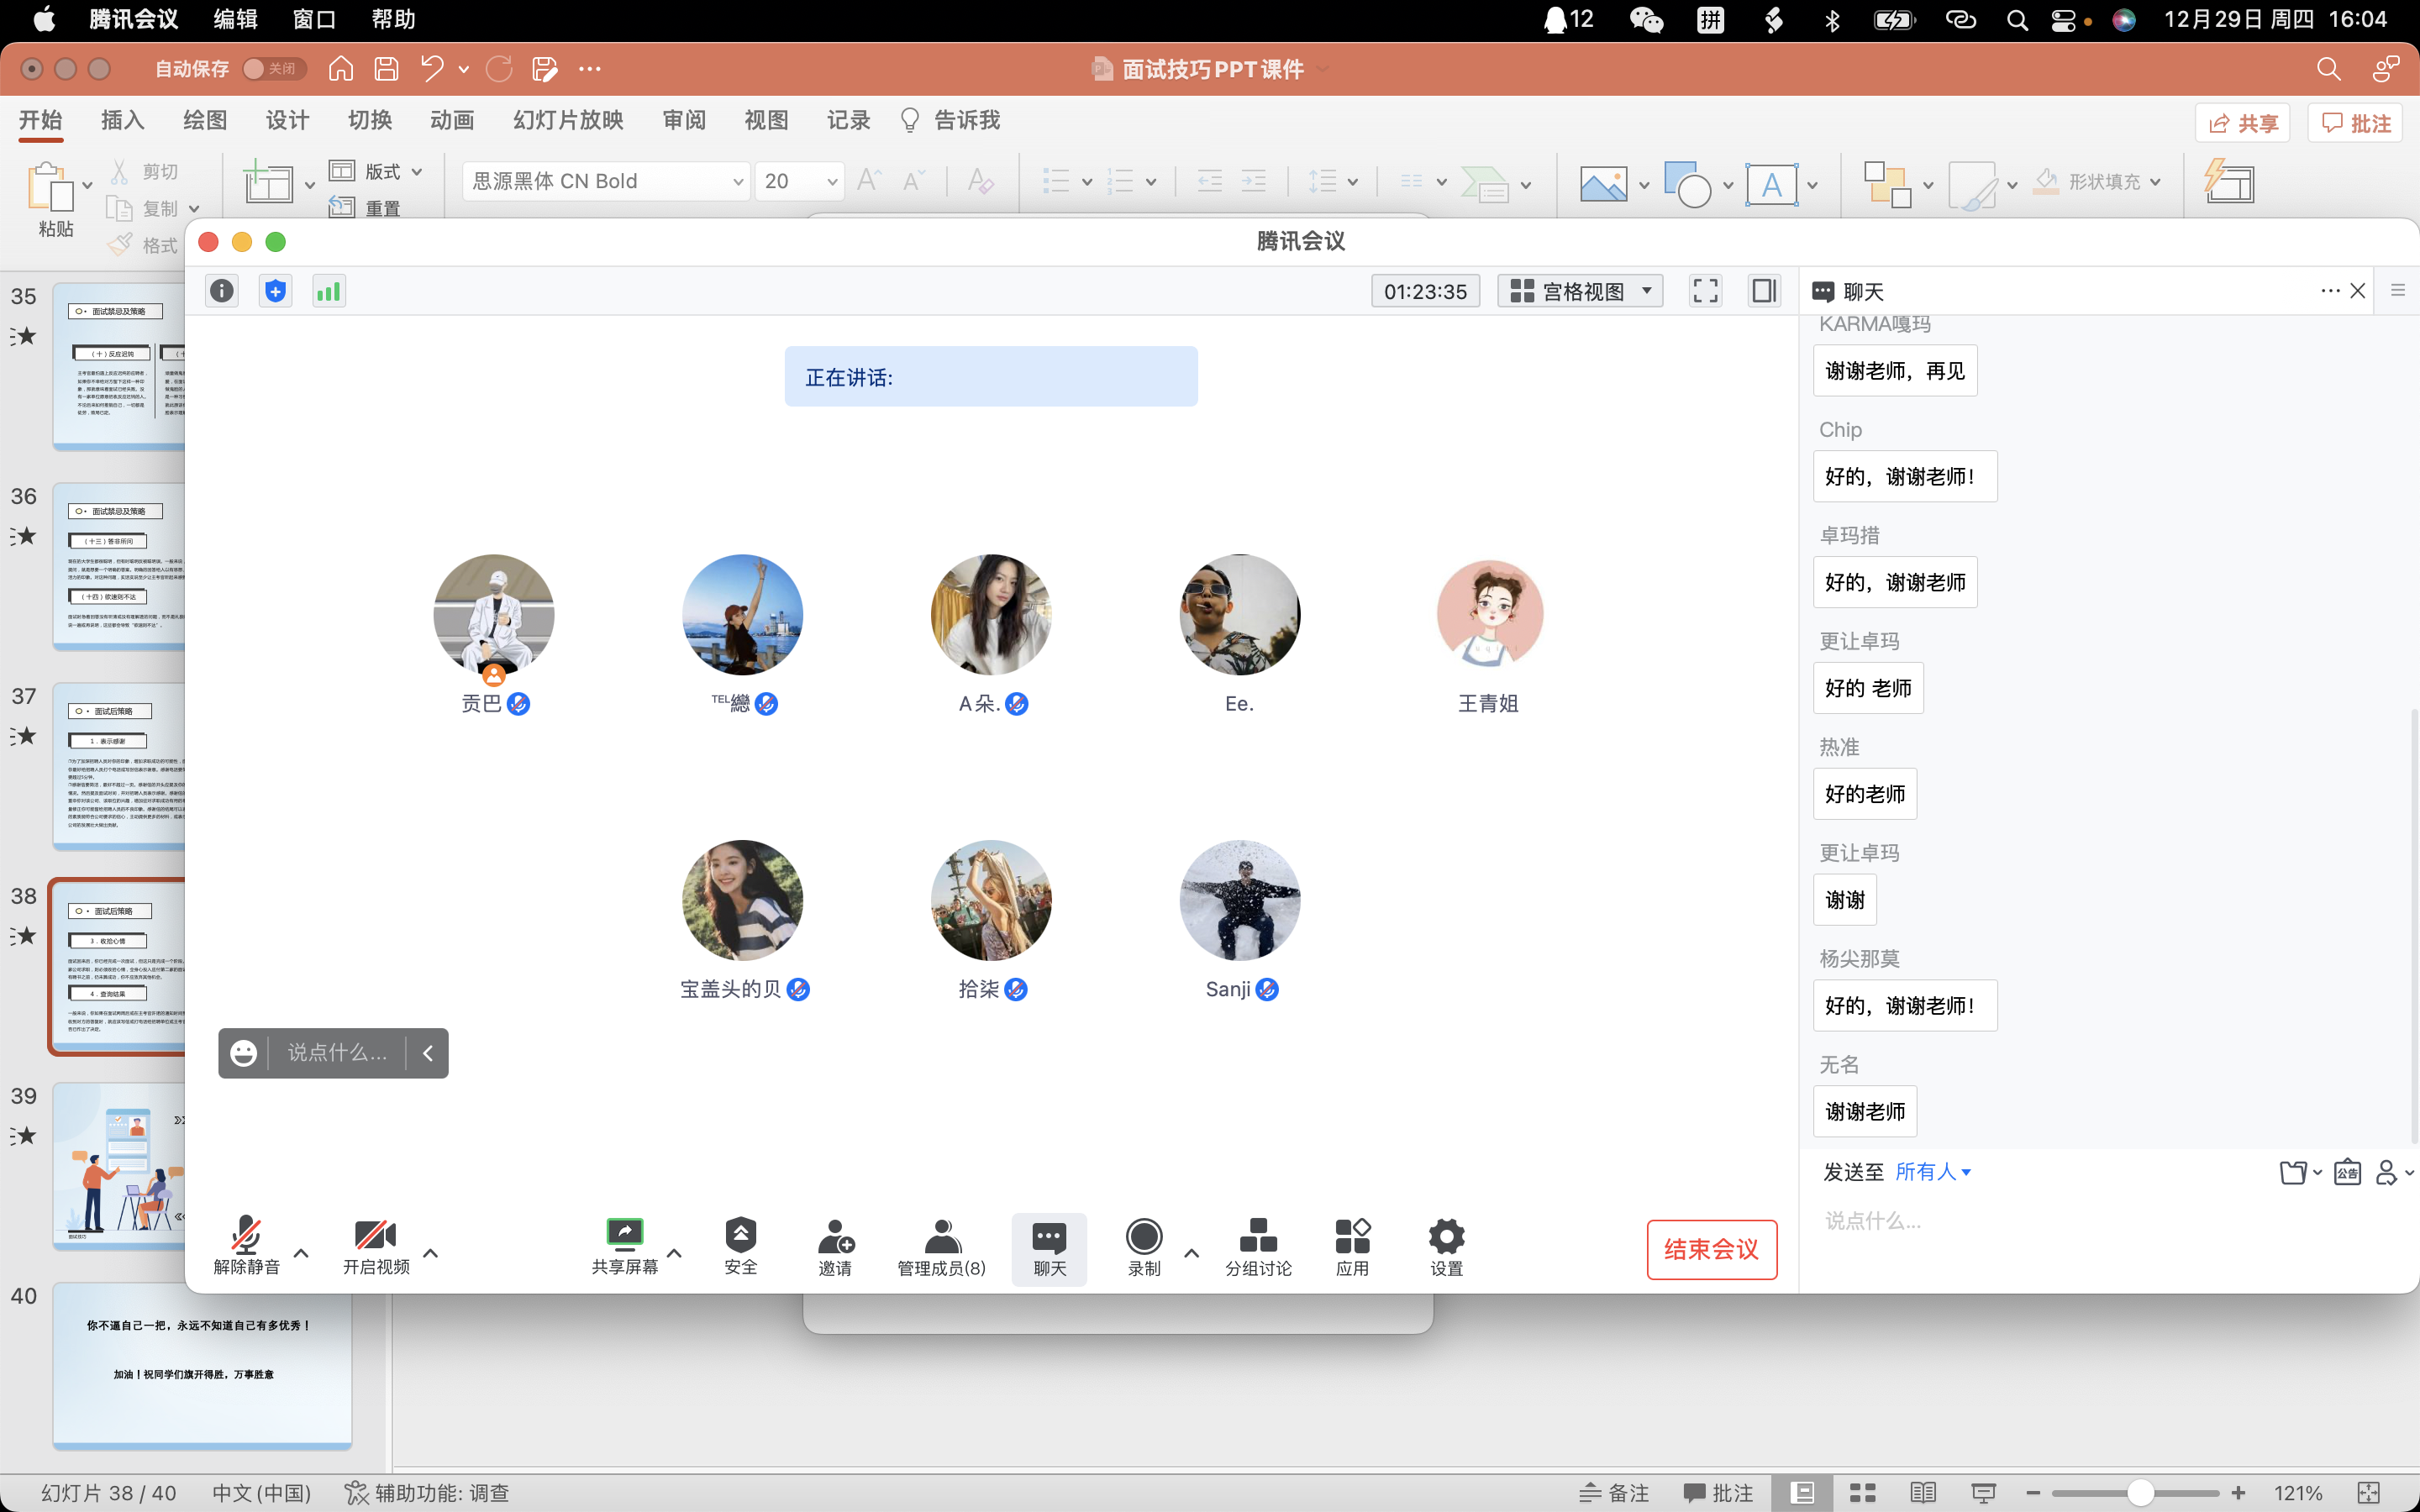This screenshot has height=1512, width=2420.
Task: Click the save disk icon in PowerPoint
Action: click(x=386, y=68)
